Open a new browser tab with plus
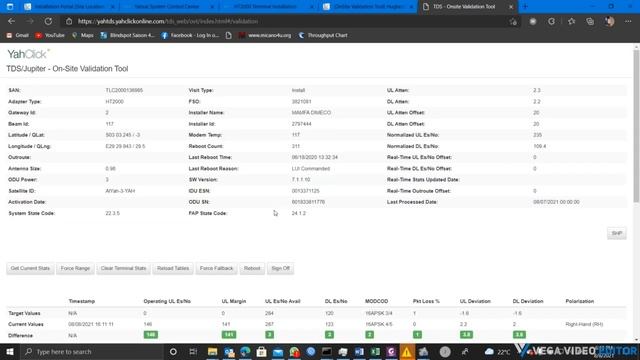The image size is (640, 360). [525, 7]
